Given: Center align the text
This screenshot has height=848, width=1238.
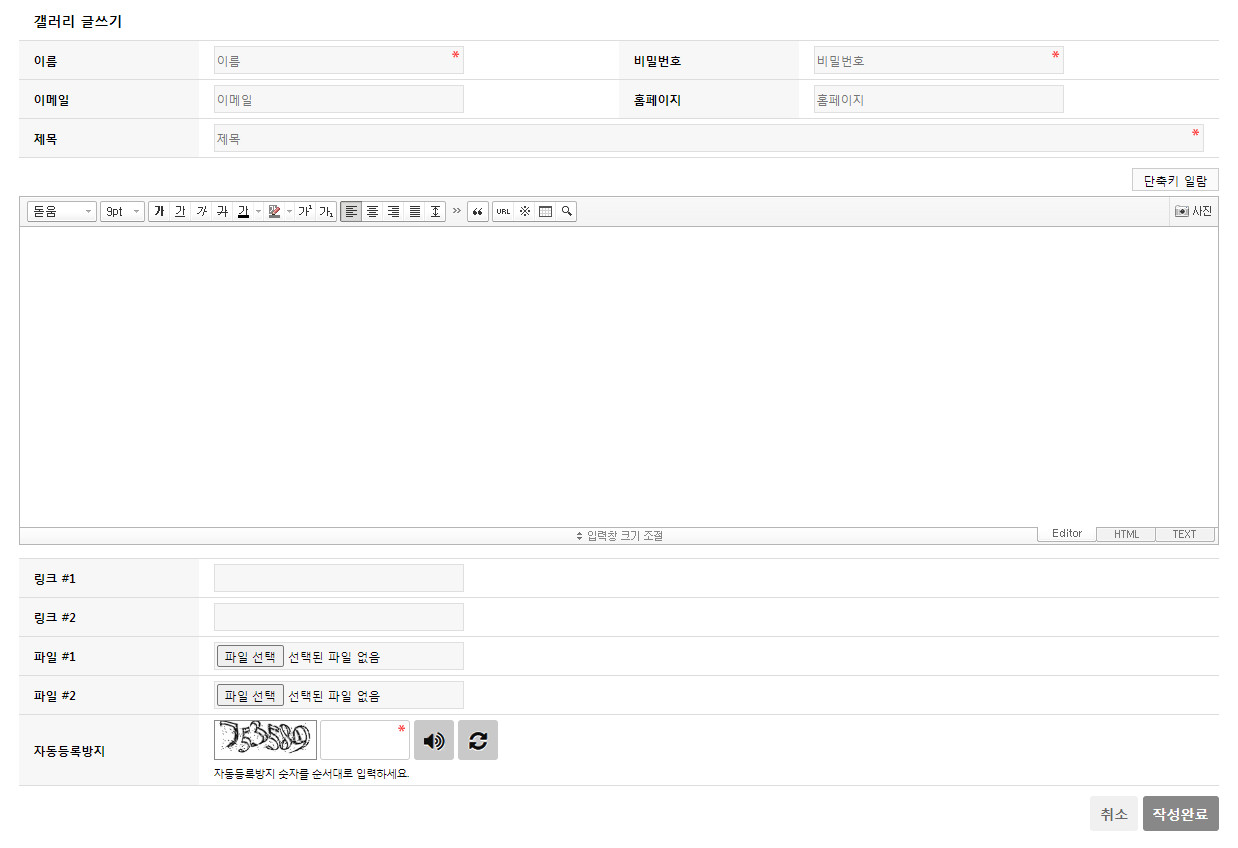Looking at the screenshot, I should [372, 212].
